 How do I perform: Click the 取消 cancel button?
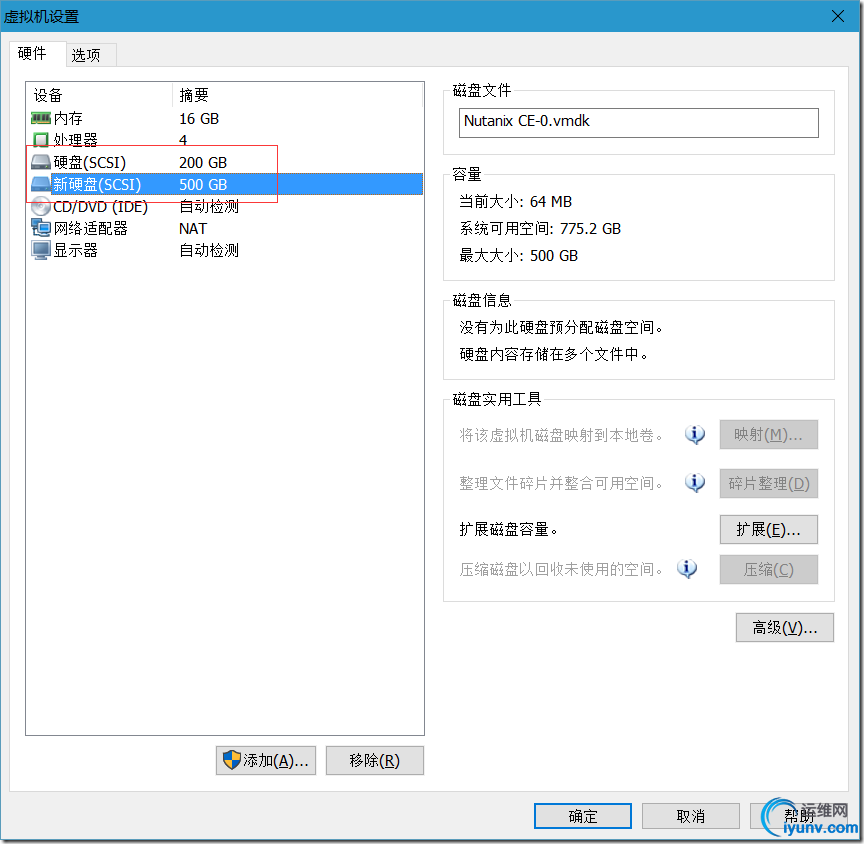690,815
